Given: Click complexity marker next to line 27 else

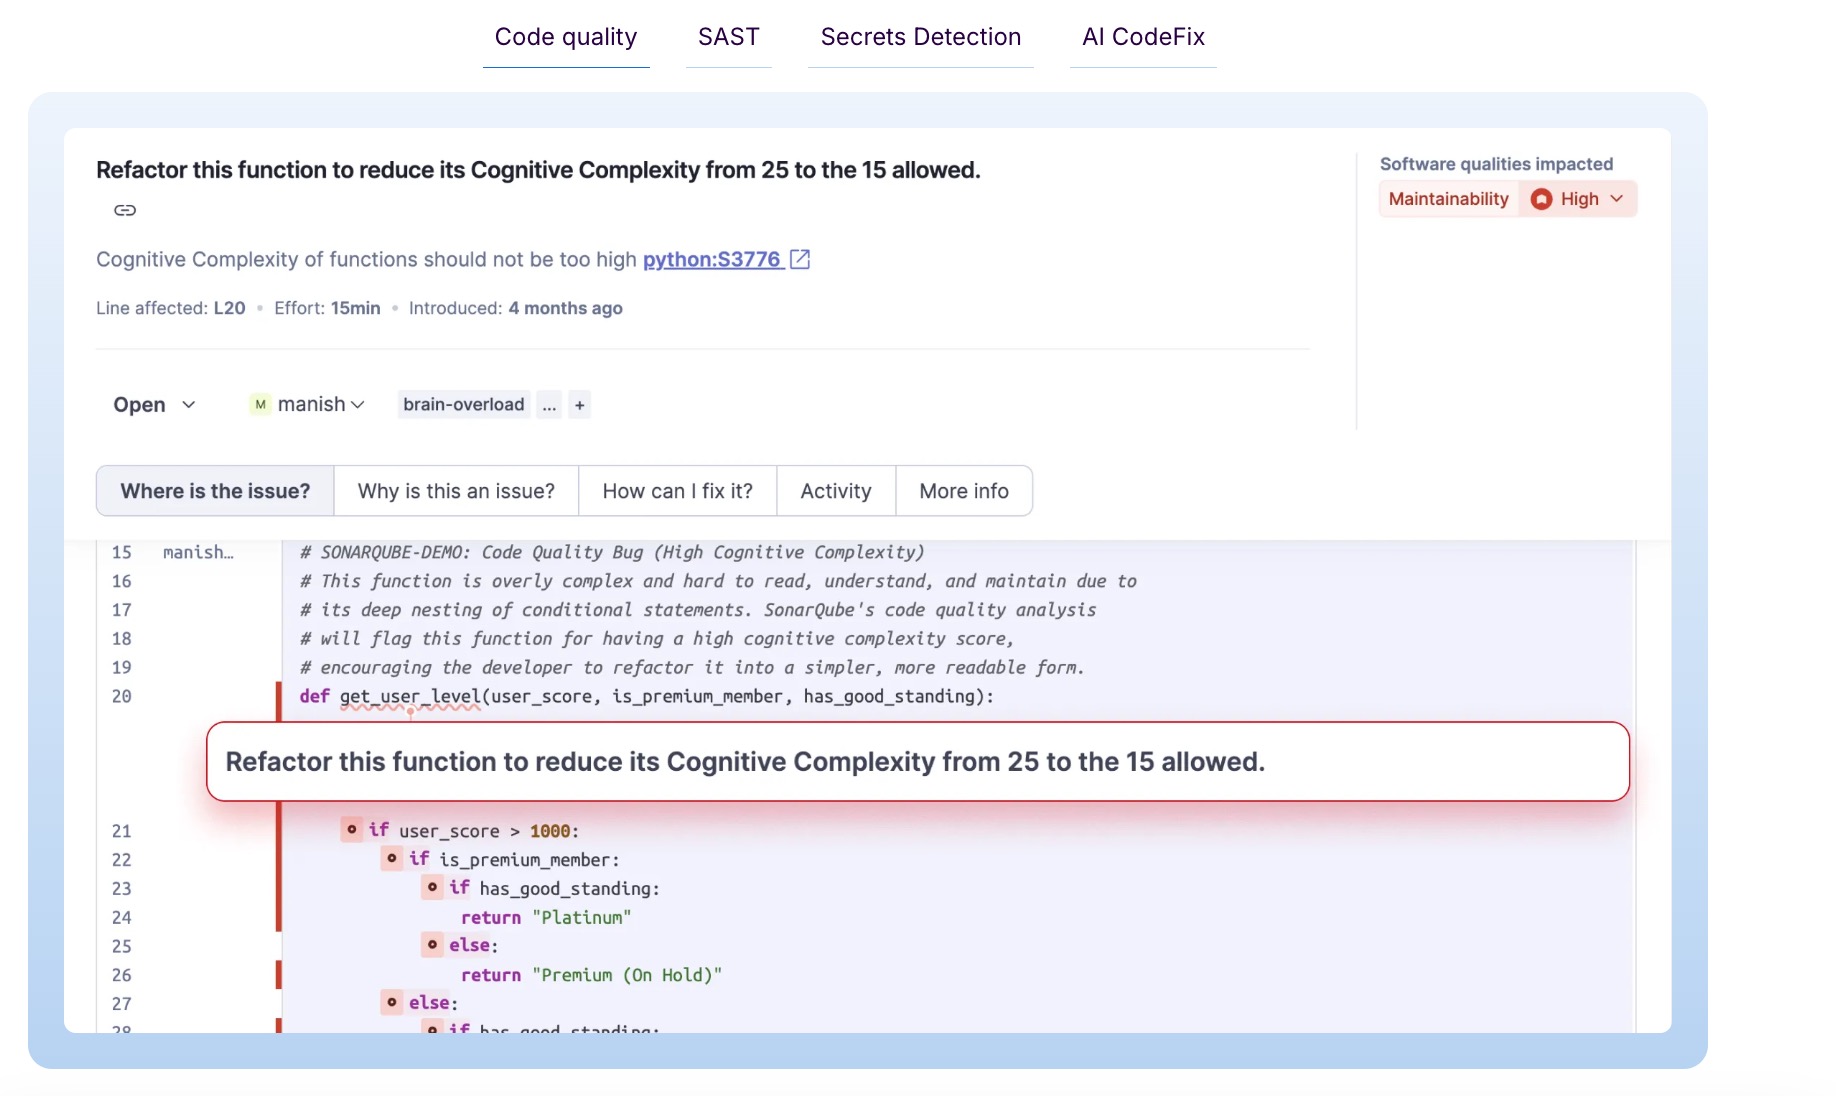Looking at the screenshot, I should (392, 1002).
